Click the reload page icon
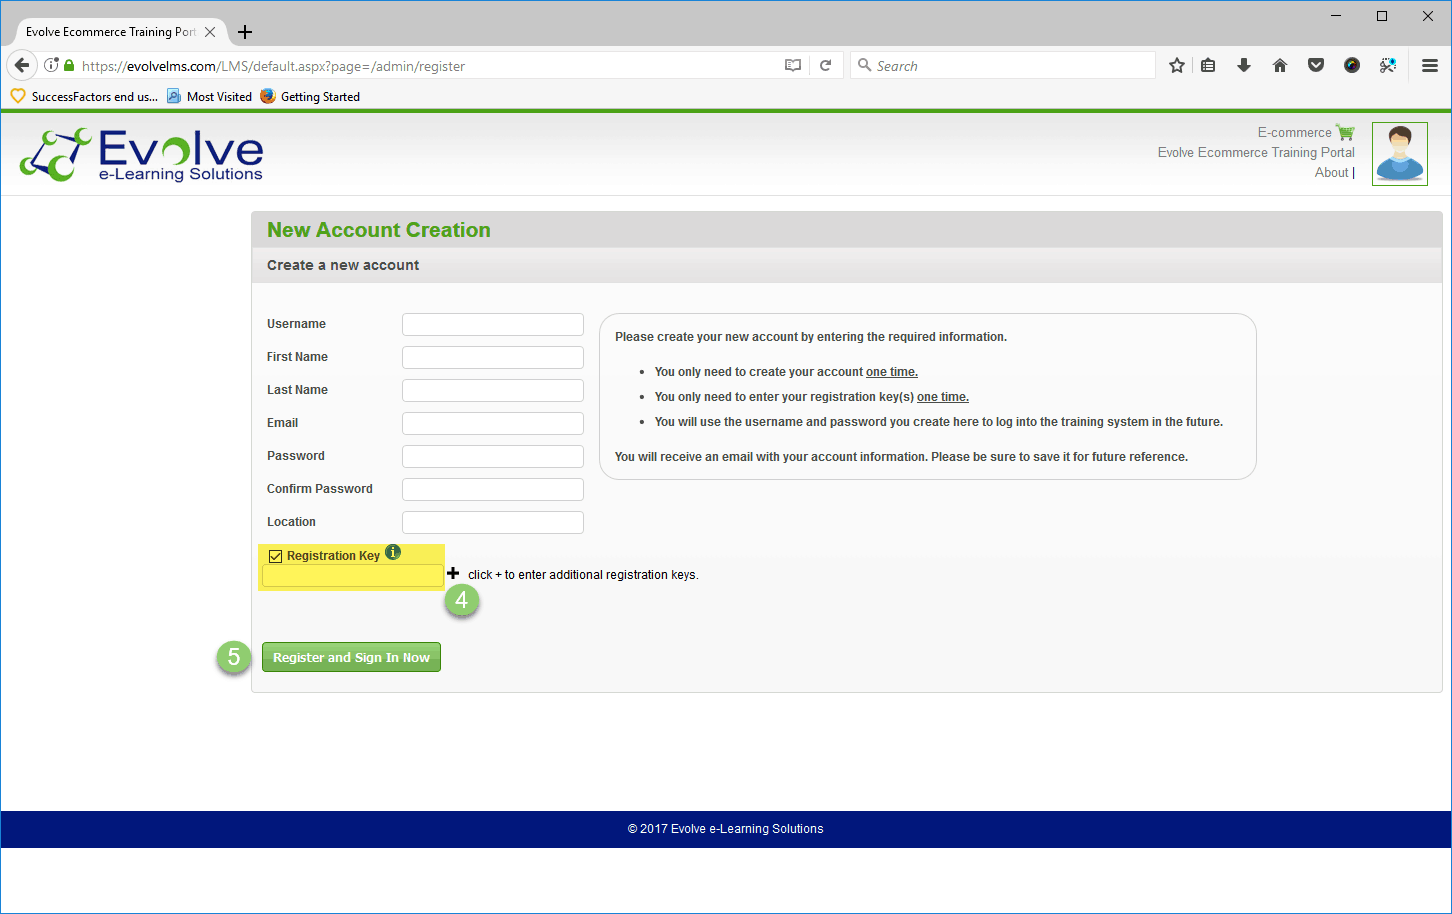The width and height of the screenshot is (1452, 914). (826, 66)
